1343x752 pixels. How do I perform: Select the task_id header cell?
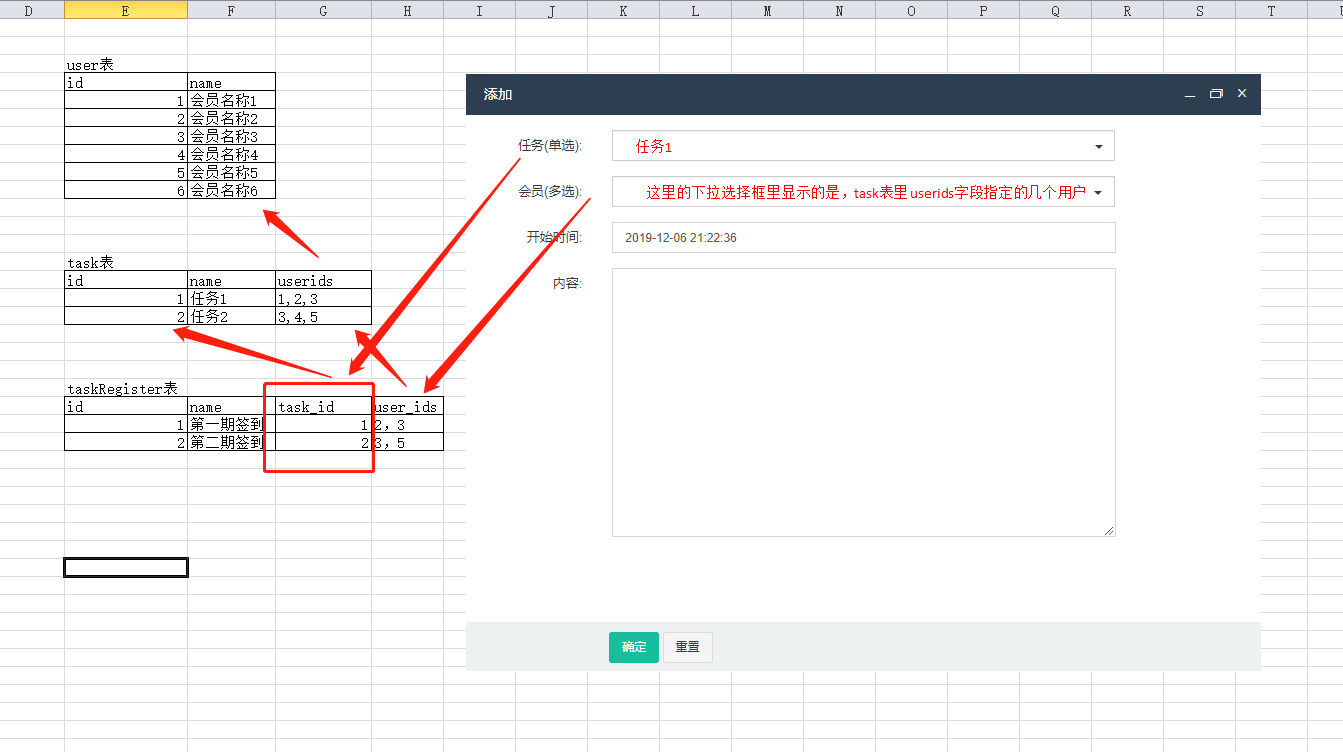[323, 406]
